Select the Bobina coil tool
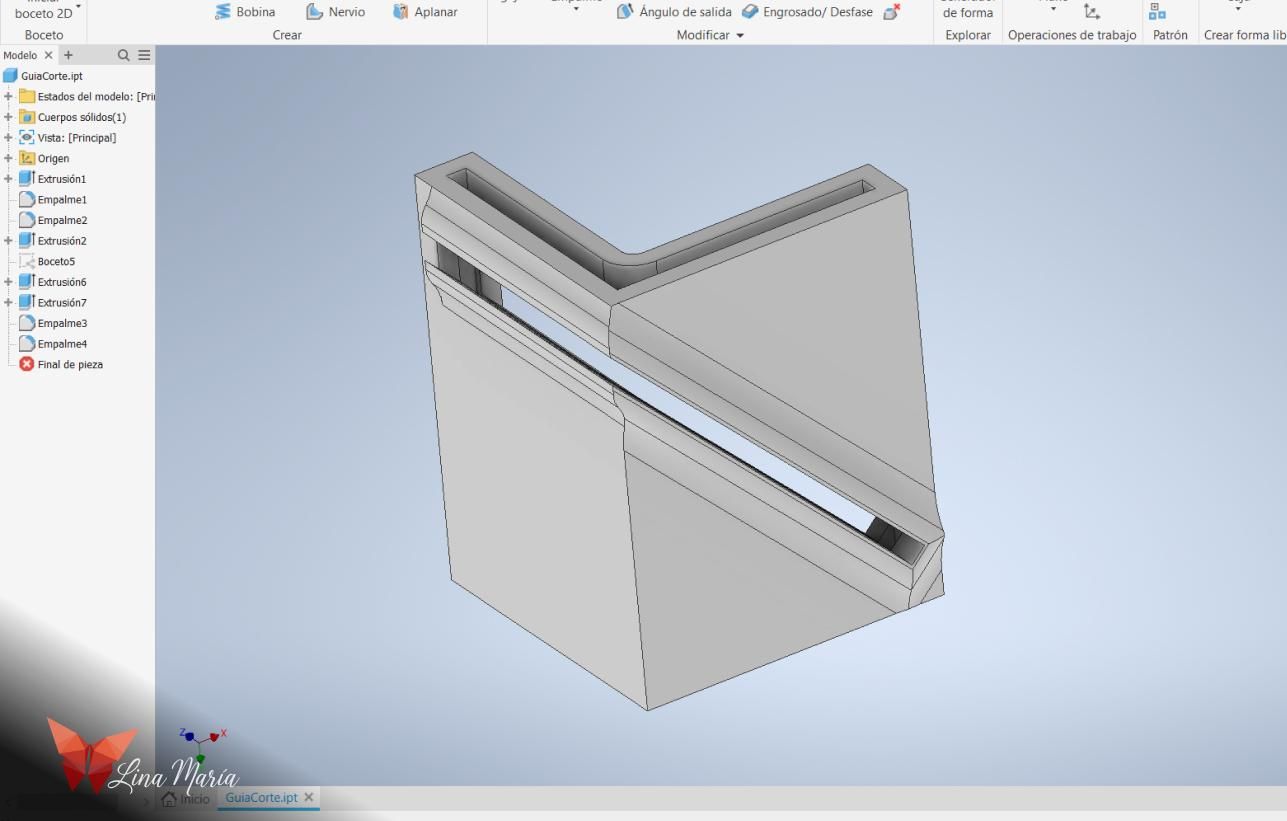Screen dimensions: 1287x821 click(x=245, y=12)
